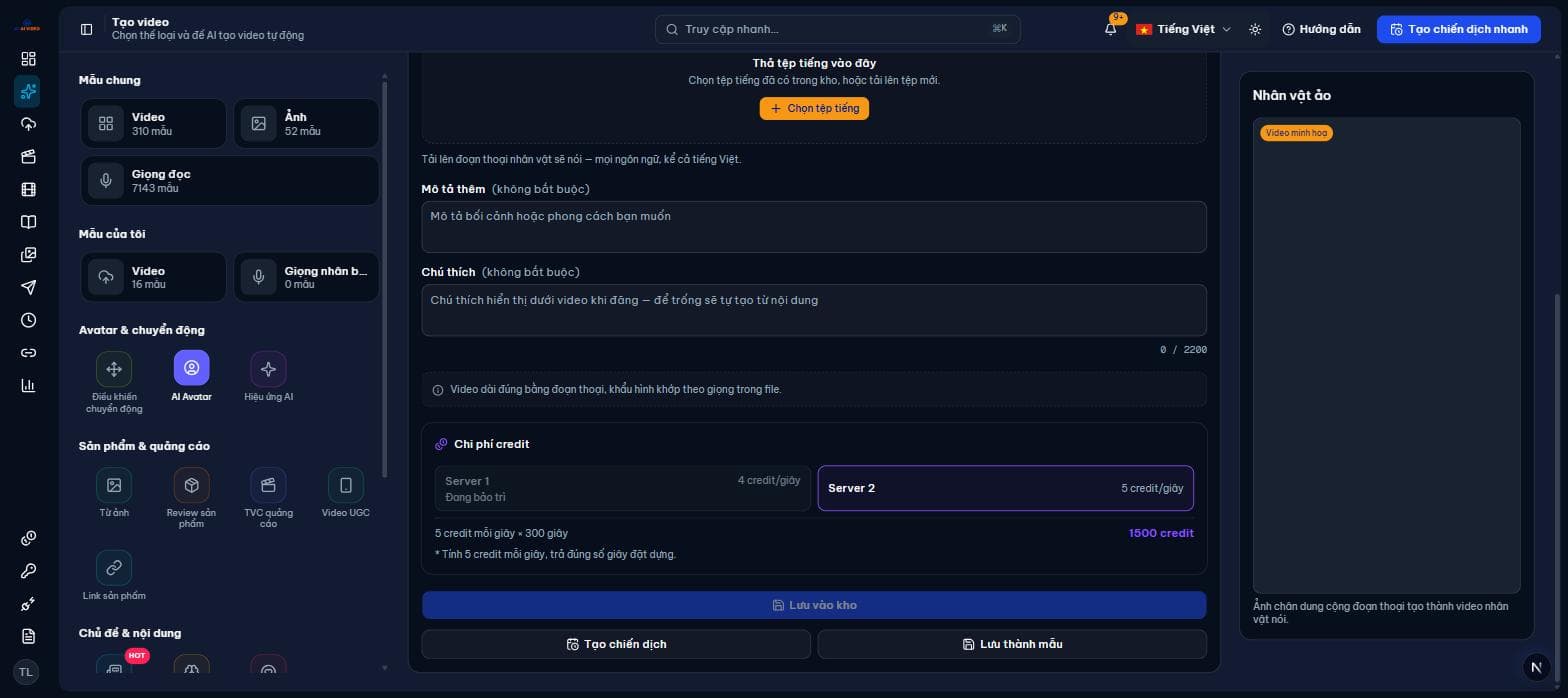Switch theme with the sun icon
The width and height of the screenshot is (1568, 698).
click(x=1255, y=29)
